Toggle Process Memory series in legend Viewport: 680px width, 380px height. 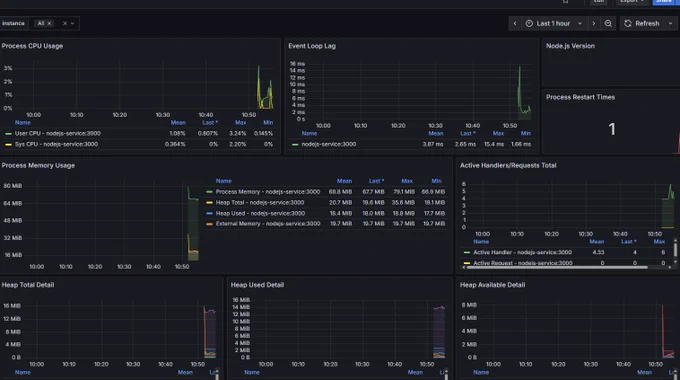pyautogui.click(x=268, y=192)
